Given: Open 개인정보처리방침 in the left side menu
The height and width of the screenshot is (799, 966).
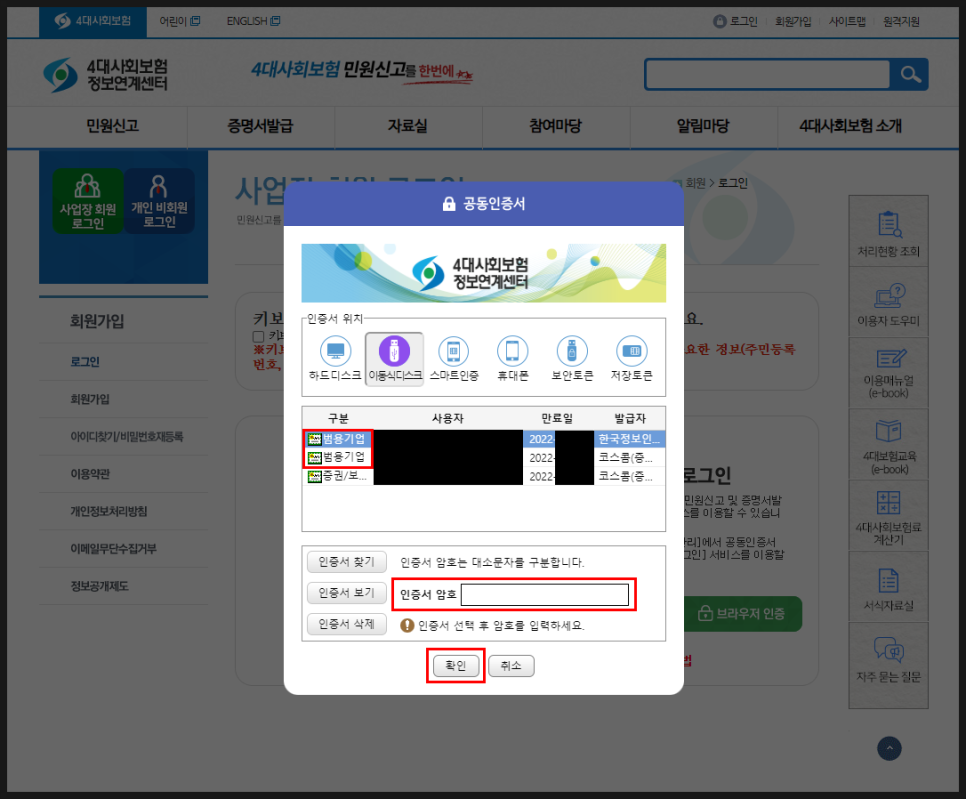Looking at the screenshot, I should [x=108, y=511].
